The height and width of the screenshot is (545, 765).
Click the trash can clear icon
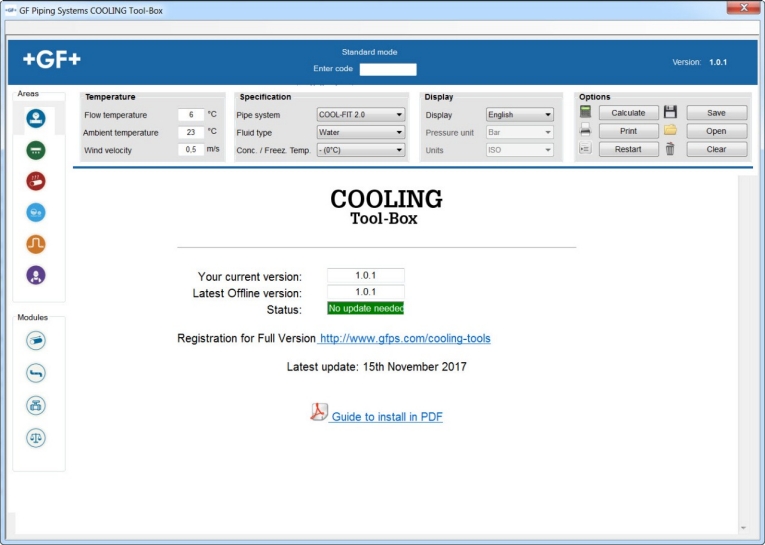click(x=670, y=149)
